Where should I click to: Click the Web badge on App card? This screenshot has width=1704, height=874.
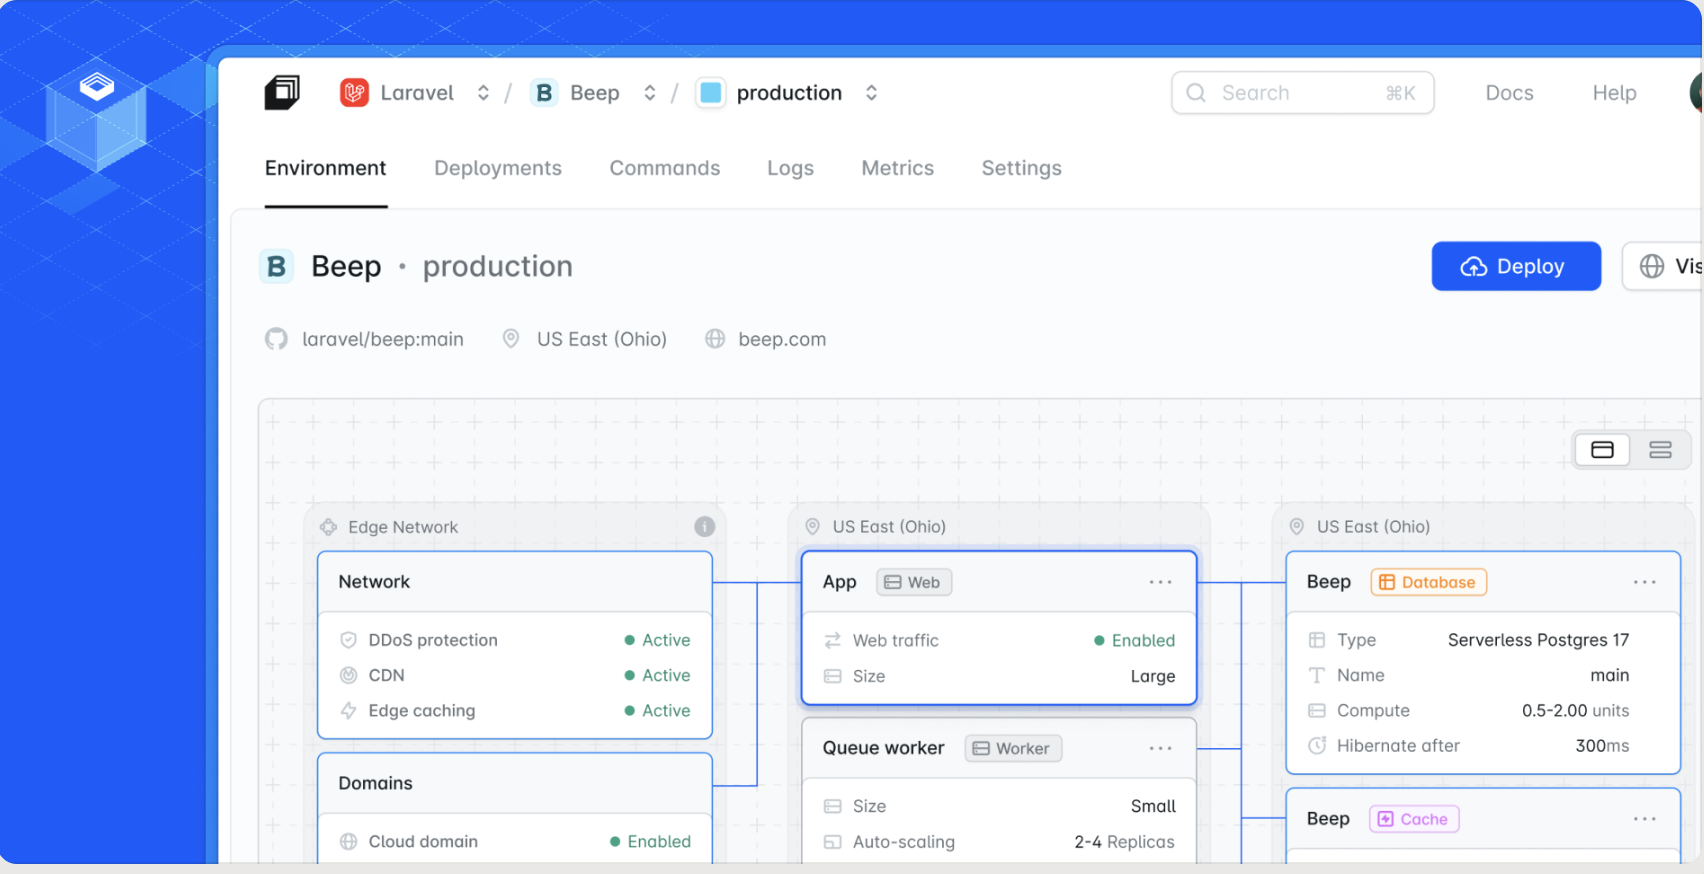pos(914,582)
